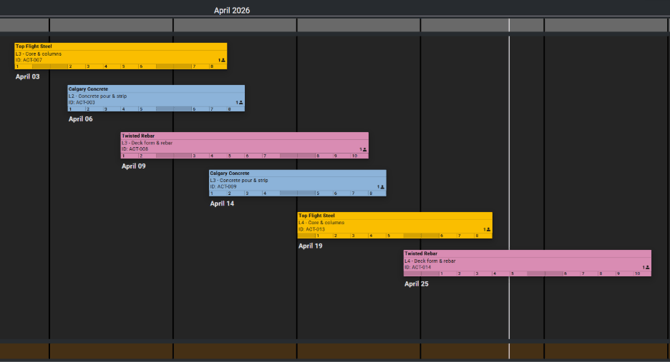Click the Twisted Rebar title on ACT-014 bar
The width and height of the screenshot is (670, 362).
421,253
